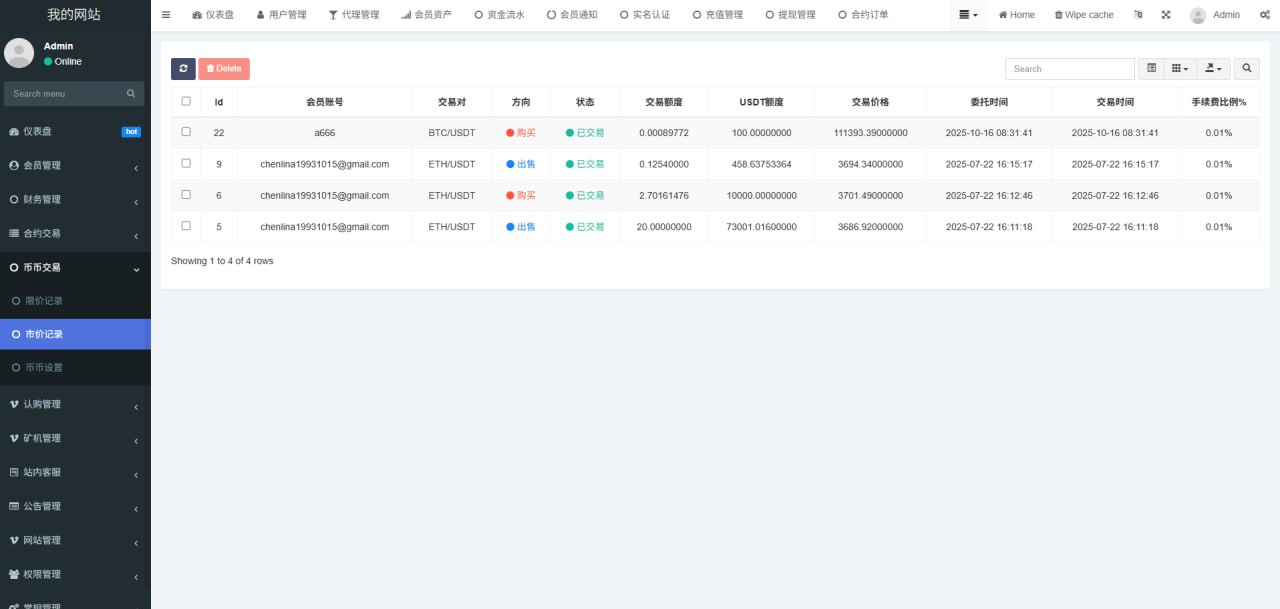1280x609 pixels.
Task: Click the table Search input field
Action: (x=1069, y=69)
